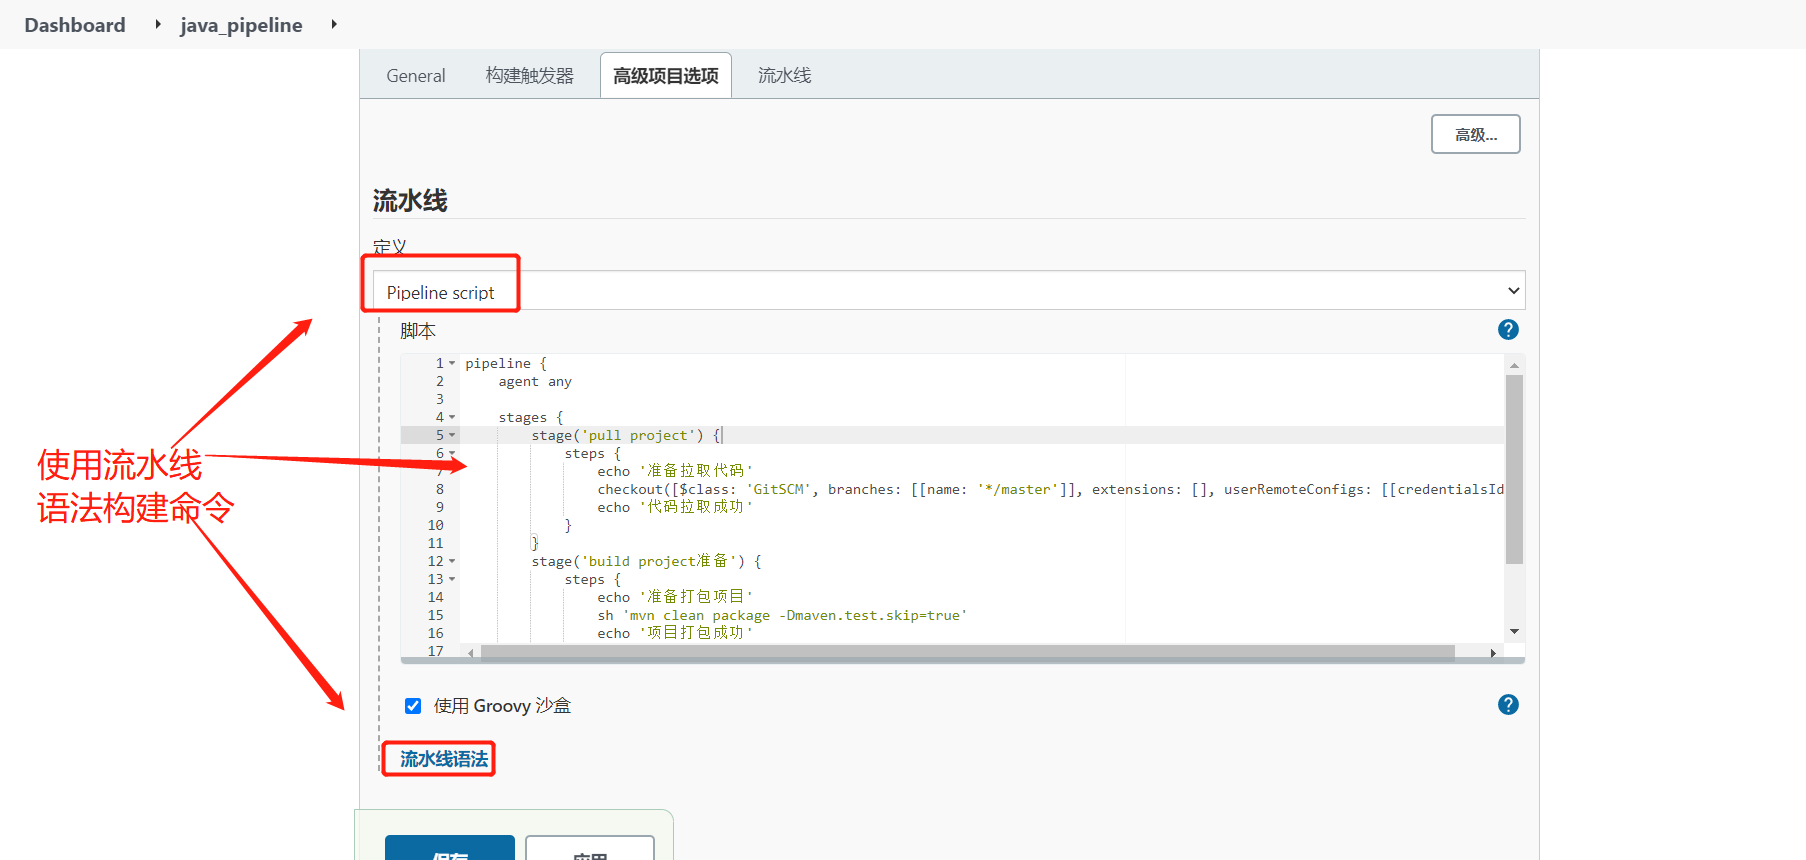Collapse the steps block fold on line 13

pyautogui.click(x=452, y=579)
